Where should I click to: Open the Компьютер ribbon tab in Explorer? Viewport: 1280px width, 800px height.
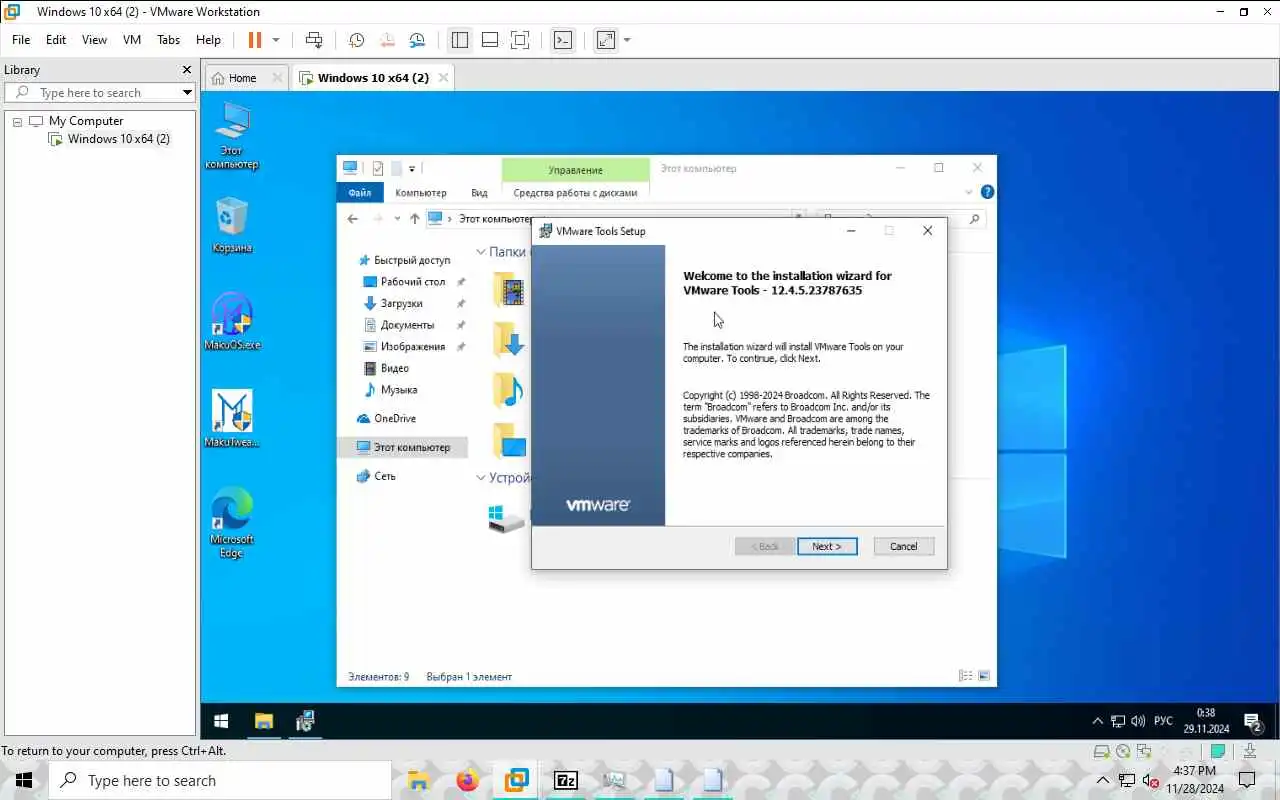pos(421,193)
